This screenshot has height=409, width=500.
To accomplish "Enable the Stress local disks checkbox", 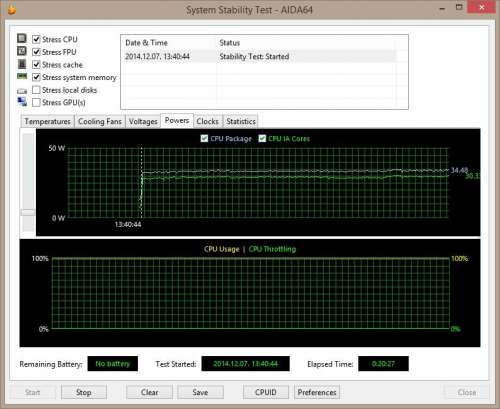I will [36, 90].
